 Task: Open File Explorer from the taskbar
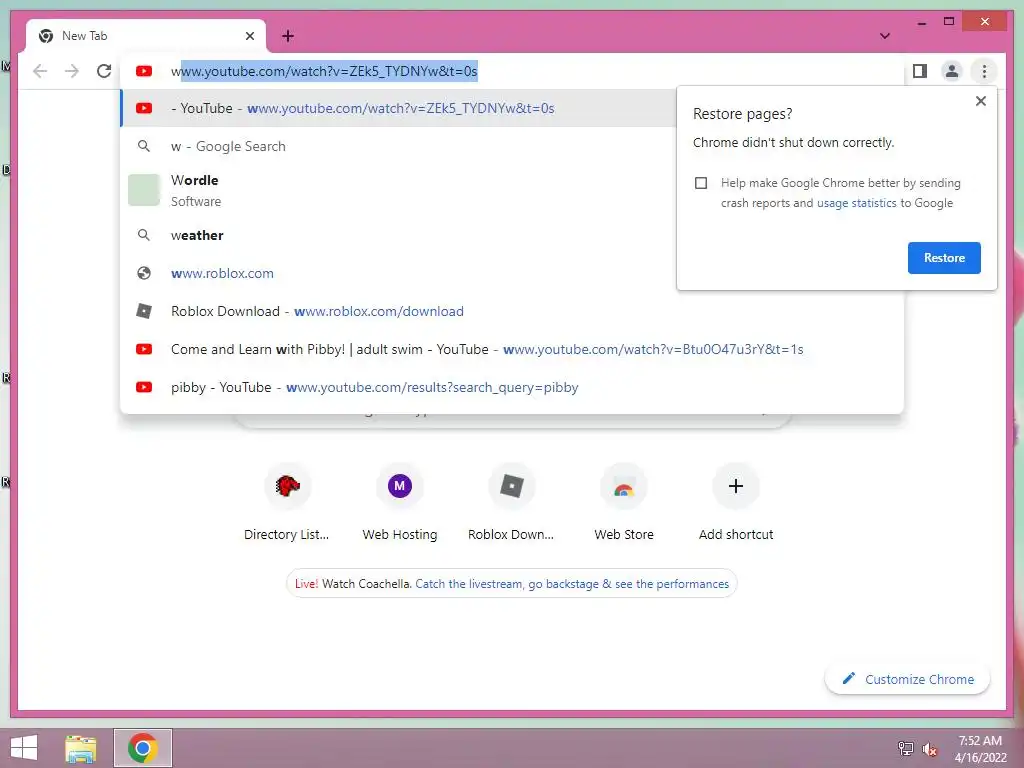tap(81, 748)
